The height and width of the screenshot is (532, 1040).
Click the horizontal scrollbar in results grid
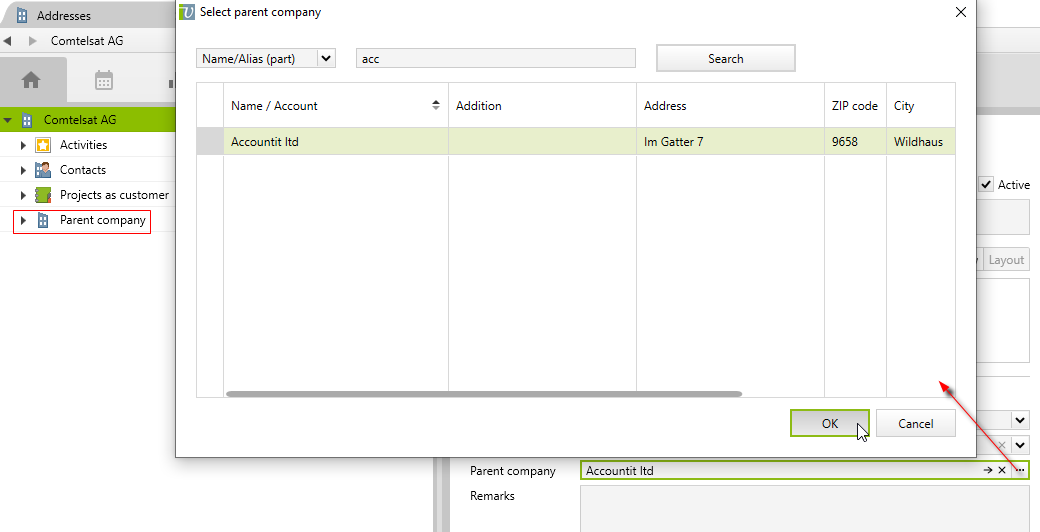pos(484,394)
